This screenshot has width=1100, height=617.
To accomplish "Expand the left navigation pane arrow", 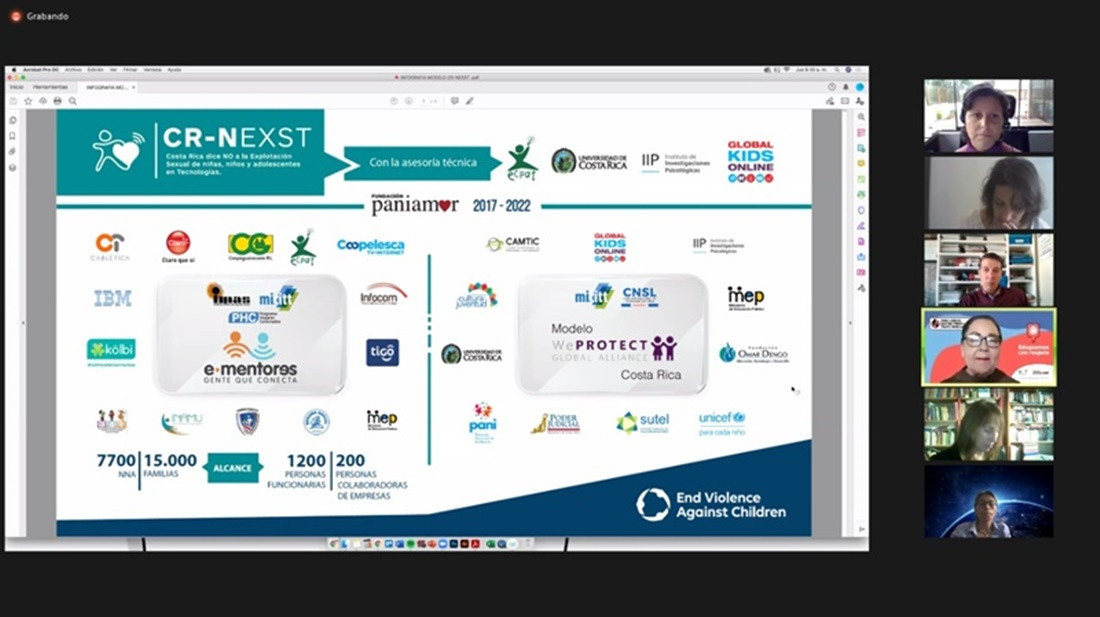I will click(23, 323).
